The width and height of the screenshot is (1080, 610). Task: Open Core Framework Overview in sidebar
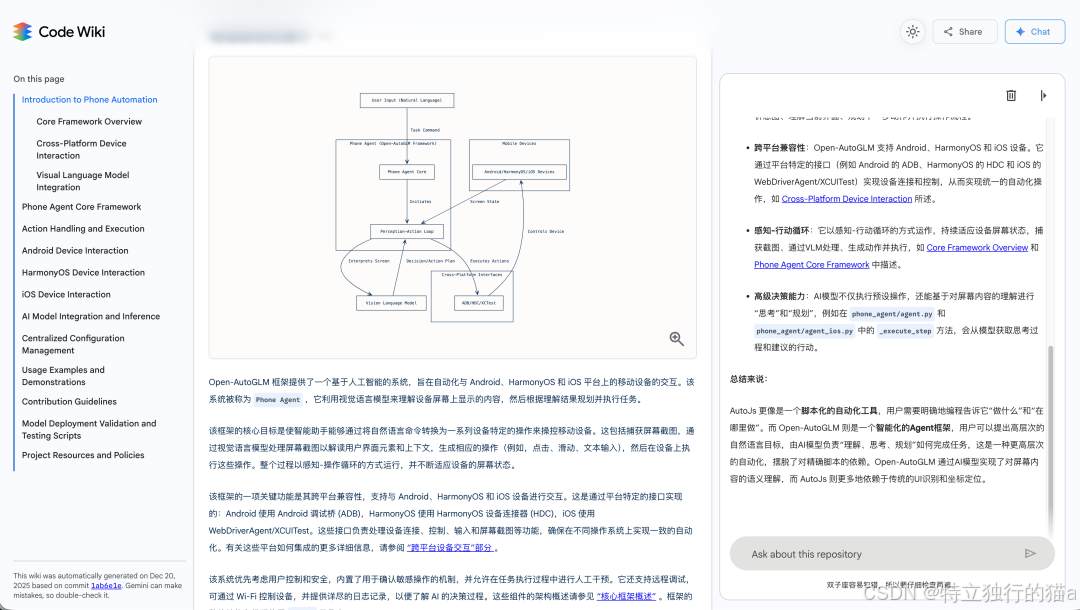pyautogui.click(x=89, y=122)
